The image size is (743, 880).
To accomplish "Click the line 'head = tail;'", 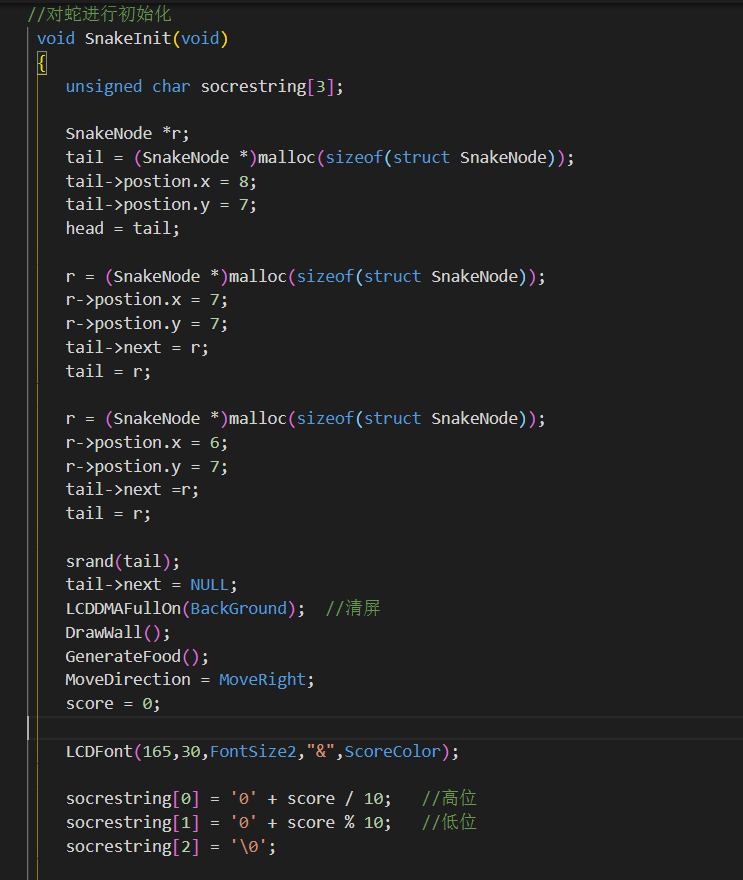I will pos(122,228).
